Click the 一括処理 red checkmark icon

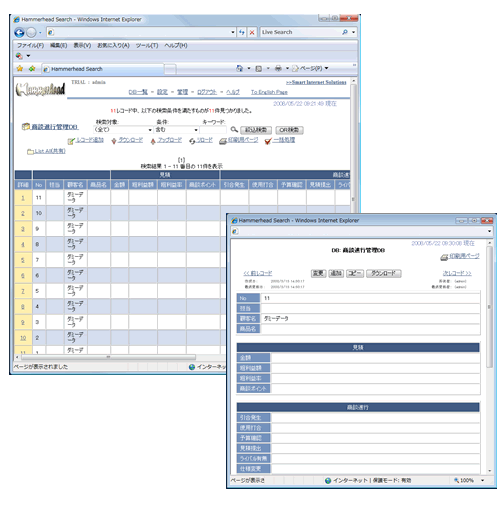tap(268, 141)
